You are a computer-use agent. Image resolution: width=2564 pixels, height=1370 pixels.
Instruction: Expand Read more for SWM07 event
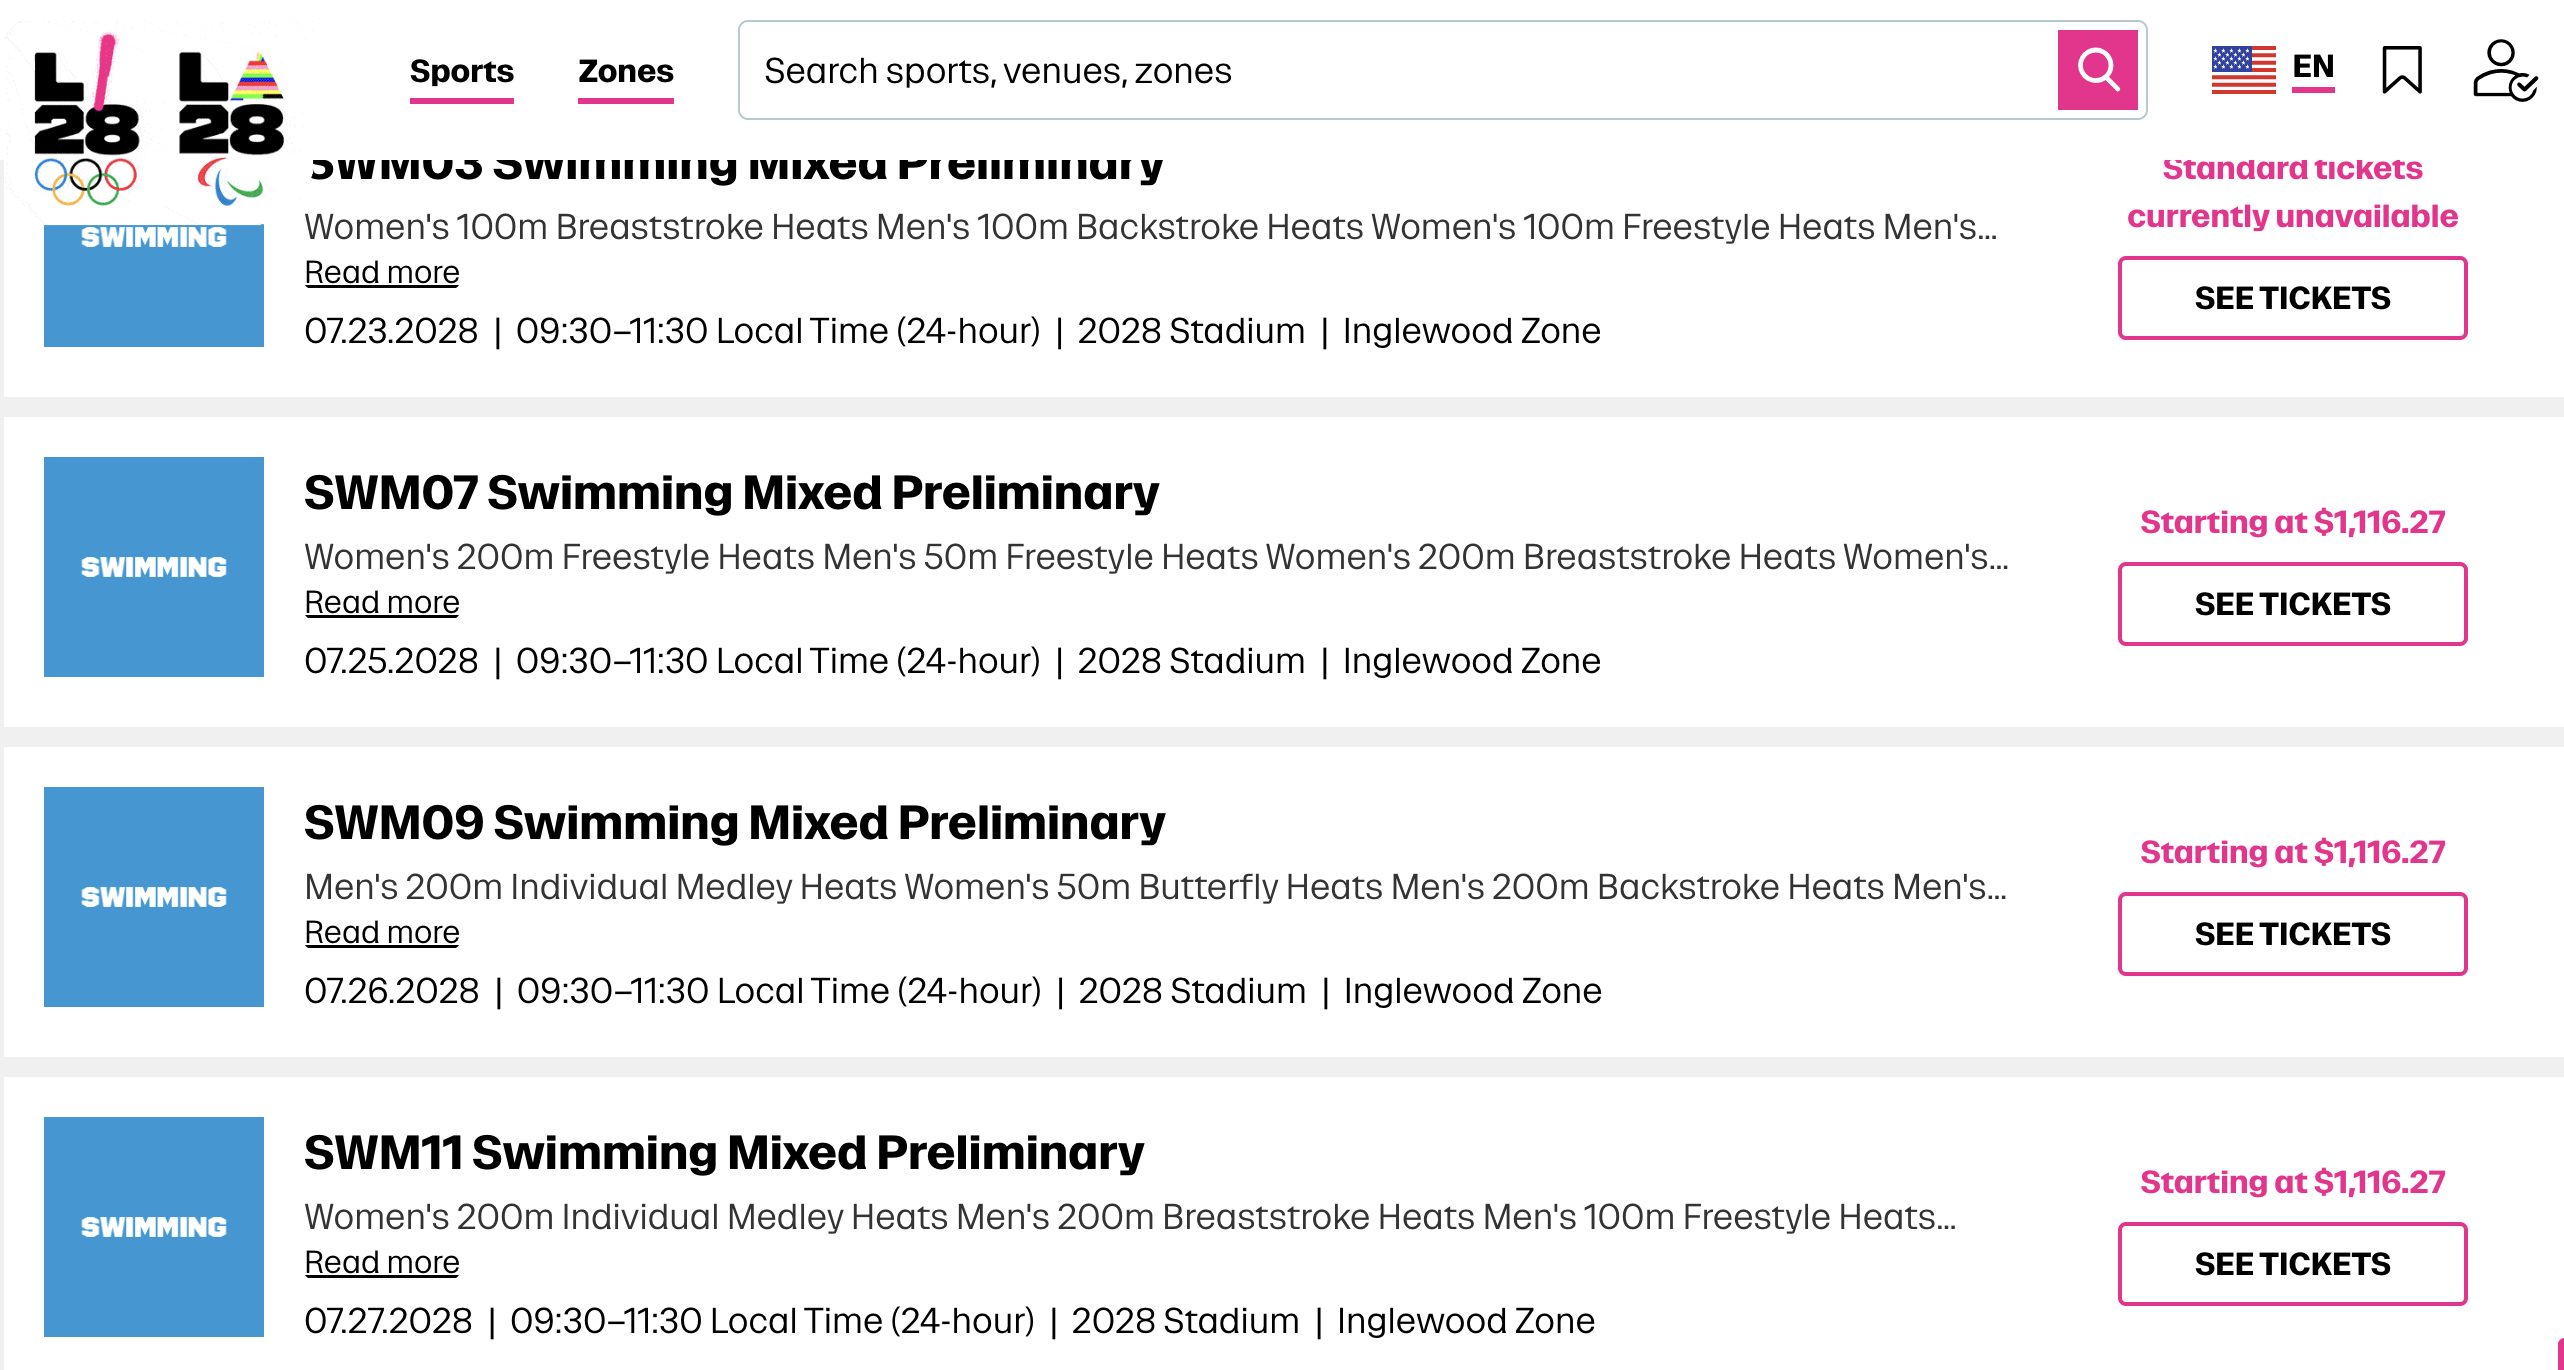381,601
